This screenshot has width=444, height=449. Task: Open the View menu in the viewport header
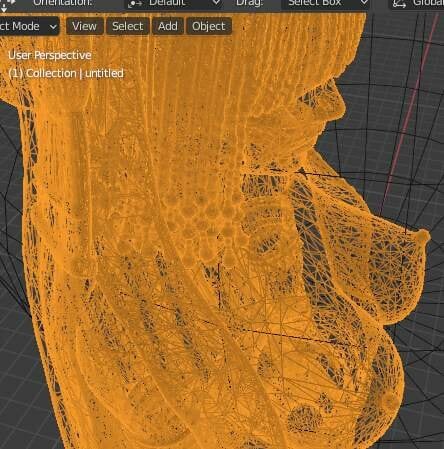coord(84,26)
